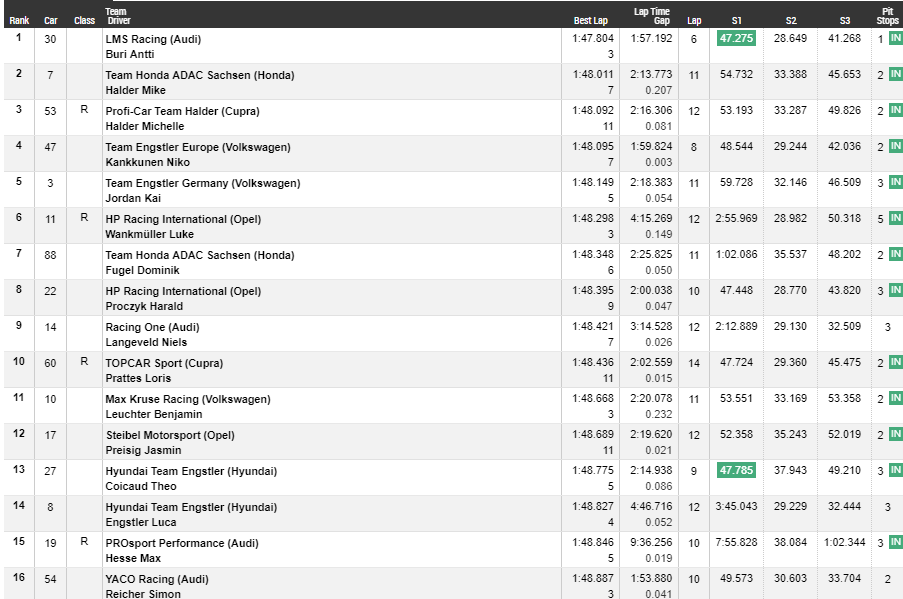Viewport: 903px width, 599px height.
Task: Select Racing One (Audi) team
Action: (153, 327)
